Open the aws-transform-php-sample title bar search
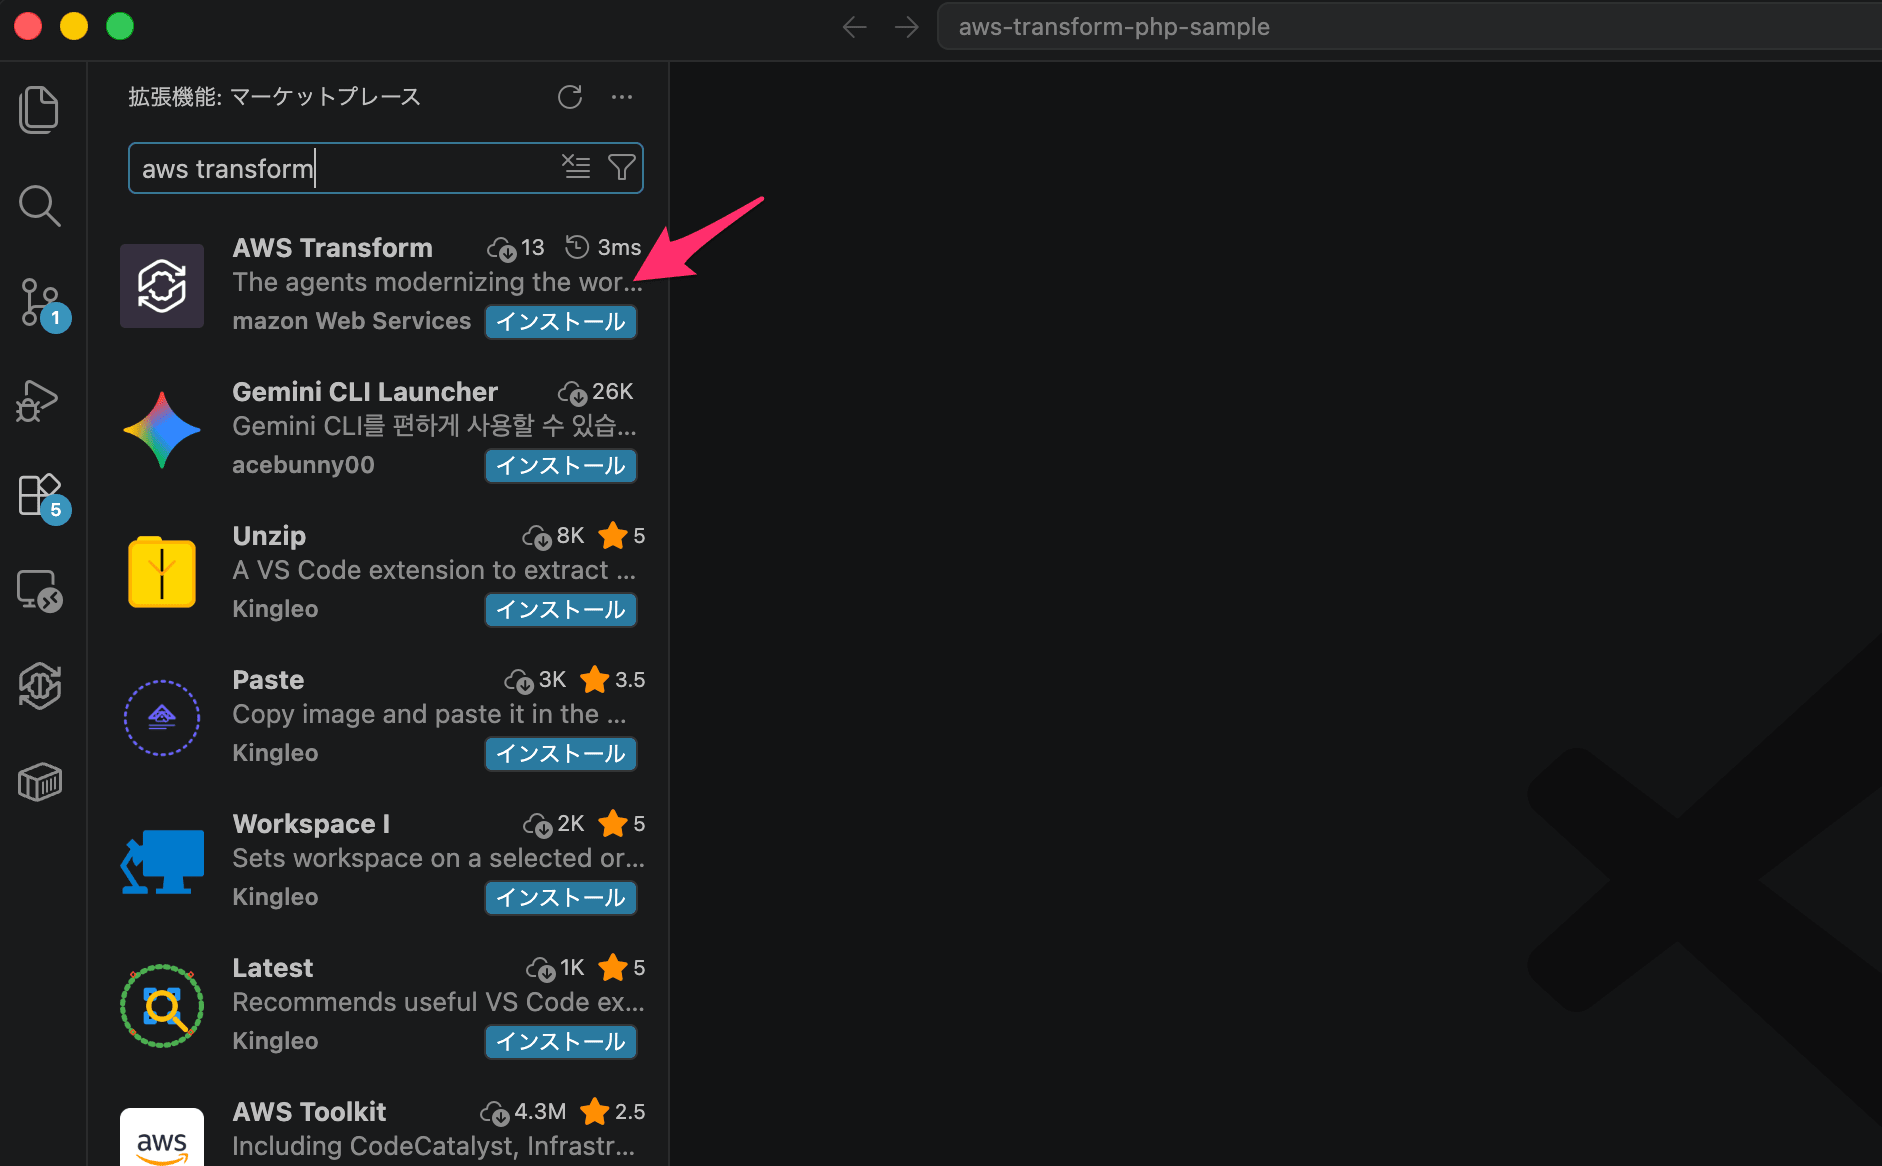The height and width of the screenshot is (1166, 1882). click(x=1113, y=26)
